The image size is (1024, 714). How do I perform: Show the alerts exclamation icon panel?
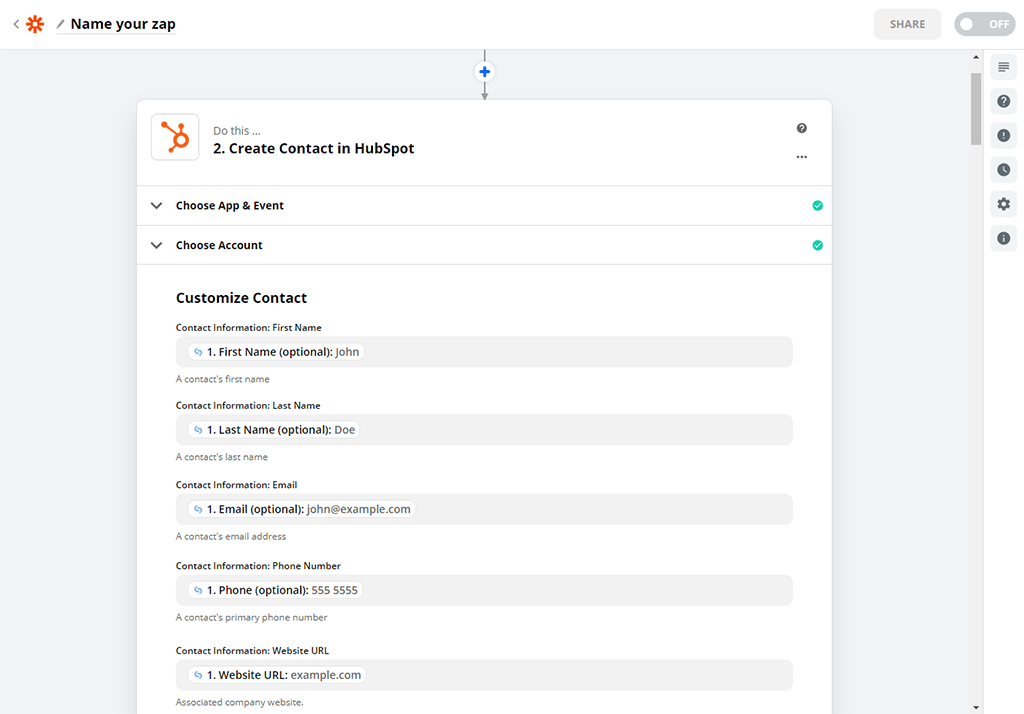1003,136
